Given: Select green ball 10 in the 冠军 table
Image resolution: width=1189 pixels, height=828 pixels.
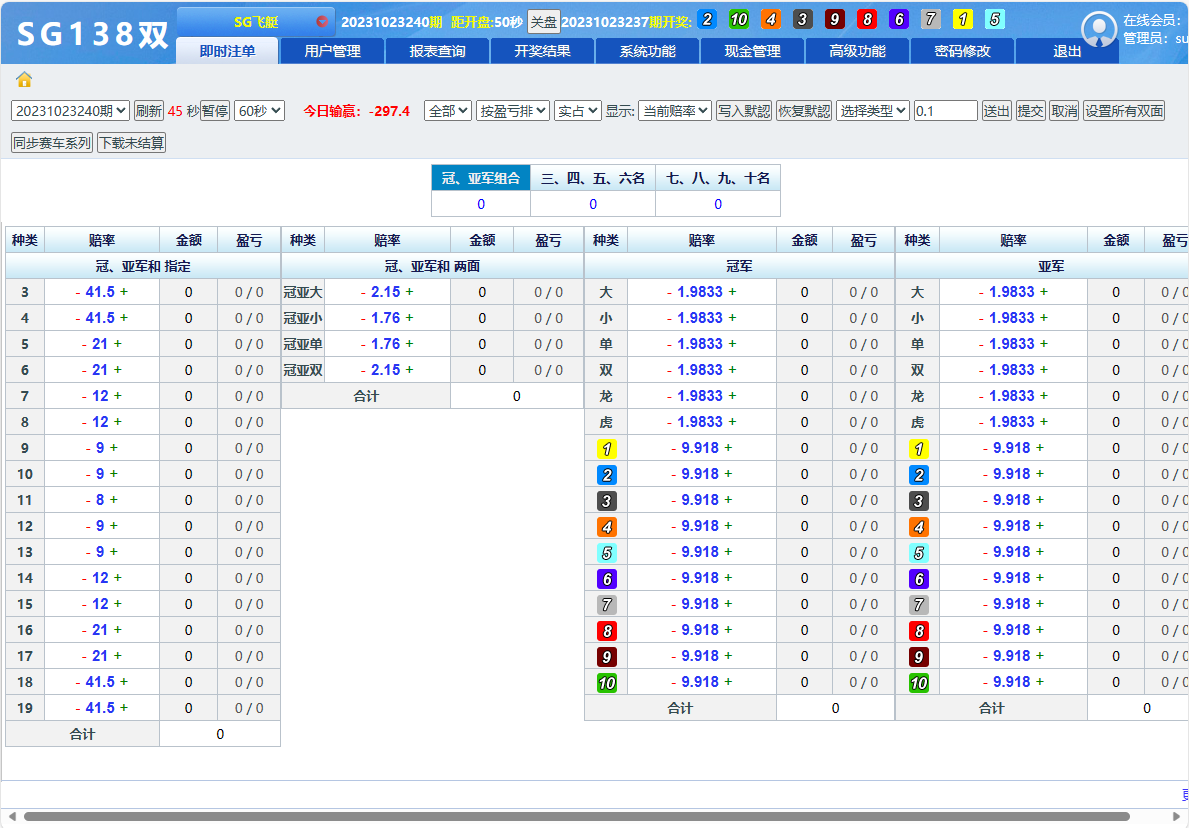Looking at the screenshot, I should pyautogui.click(x=607, y=682).
